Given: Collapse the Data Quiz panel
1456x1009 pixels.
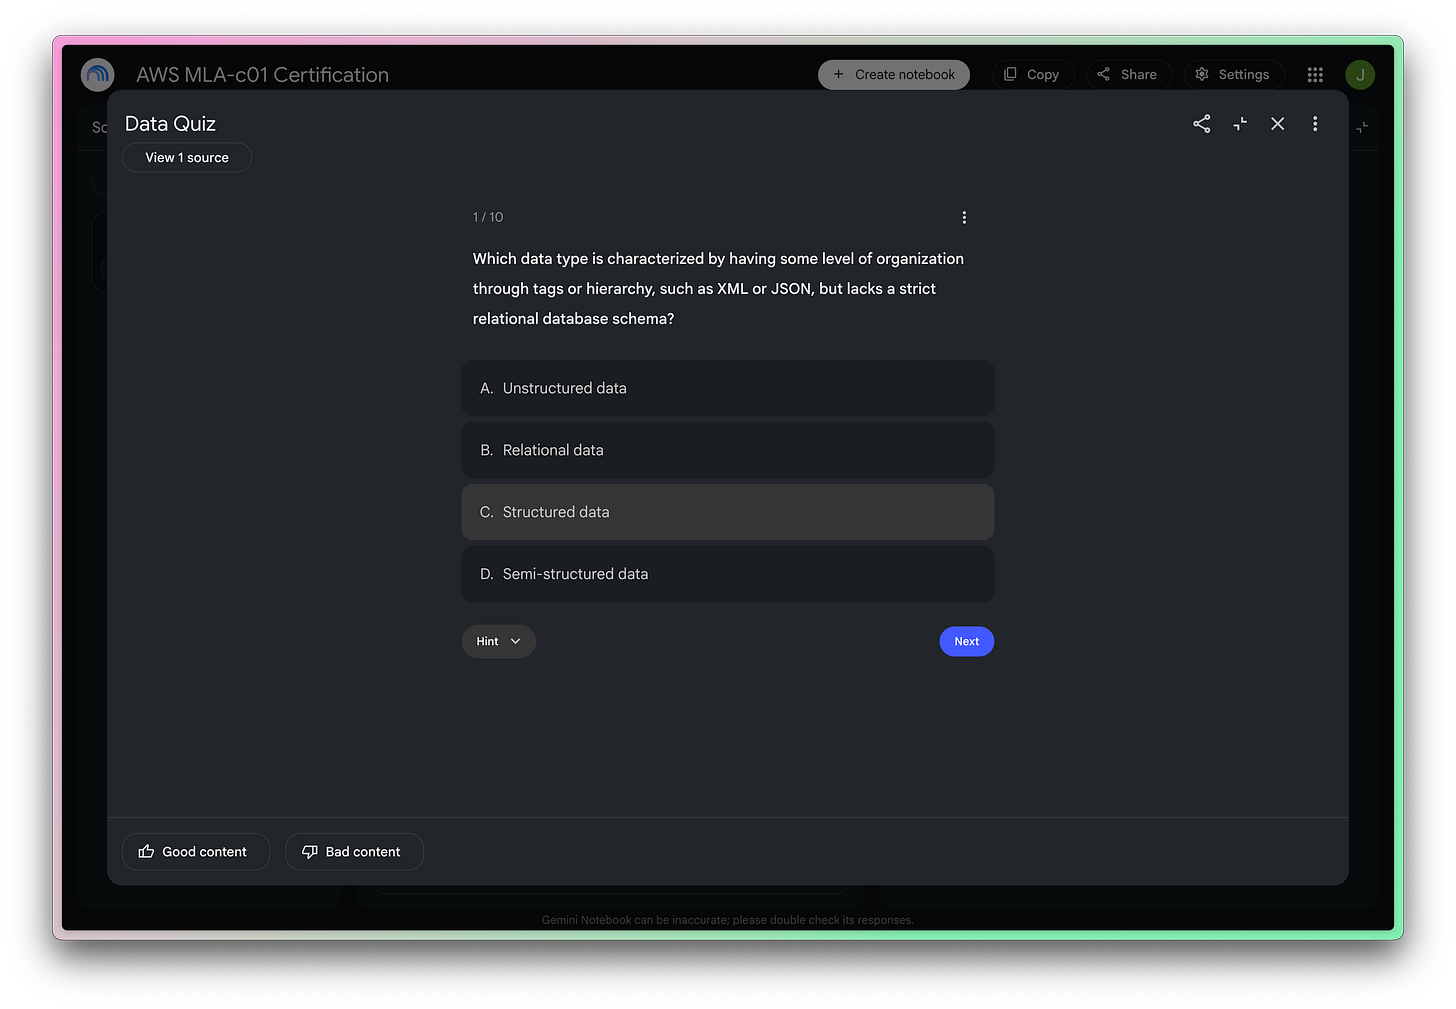Looking at the screenshot, I should pyautogui.click(x=1240, y=124).
